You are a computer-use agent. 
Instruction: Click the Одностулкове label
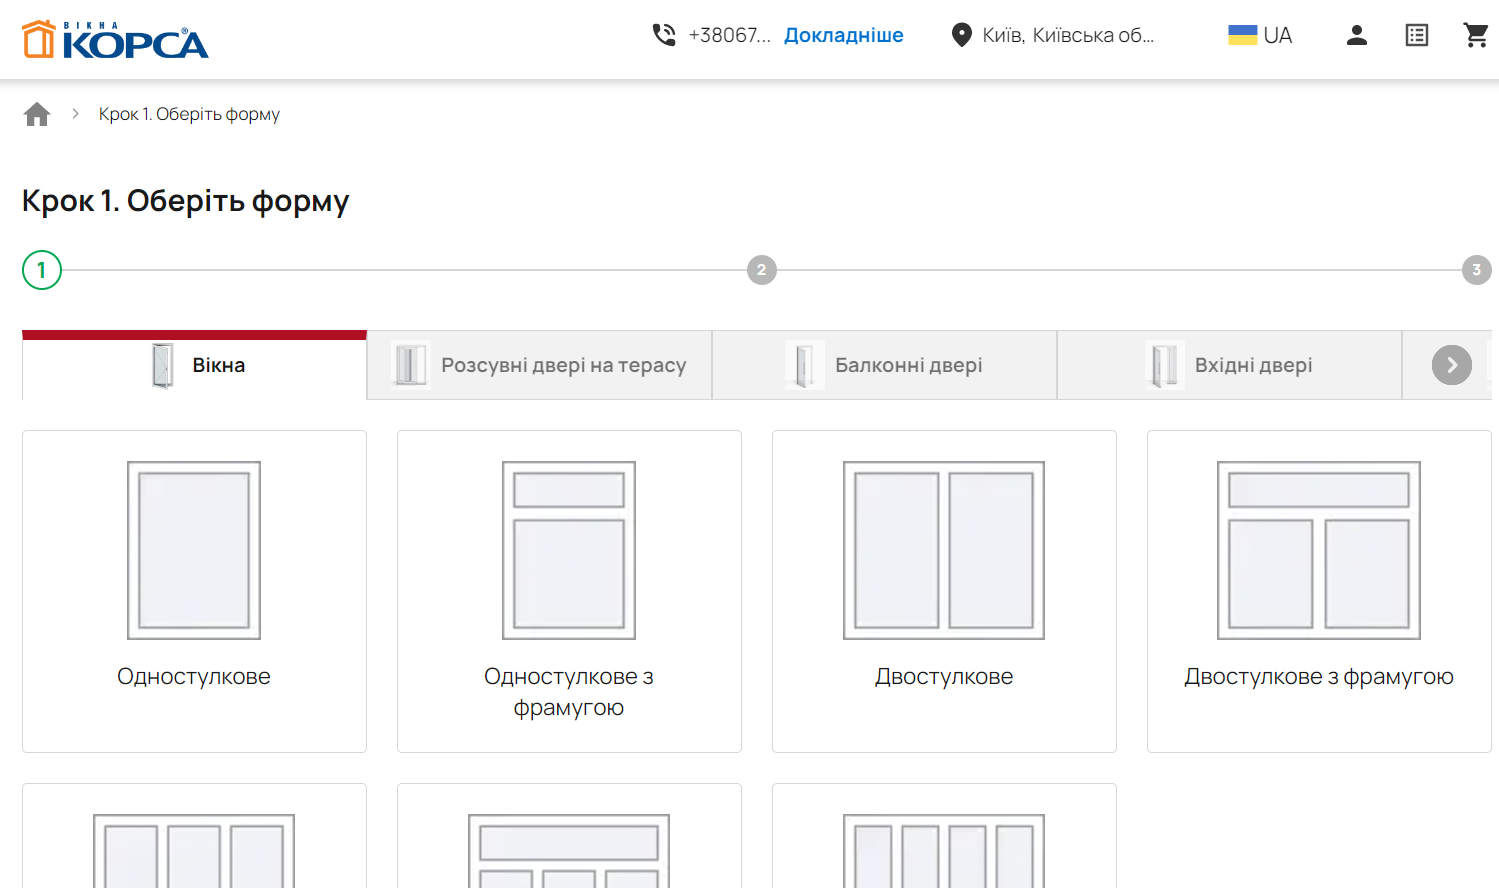[194, 676]
